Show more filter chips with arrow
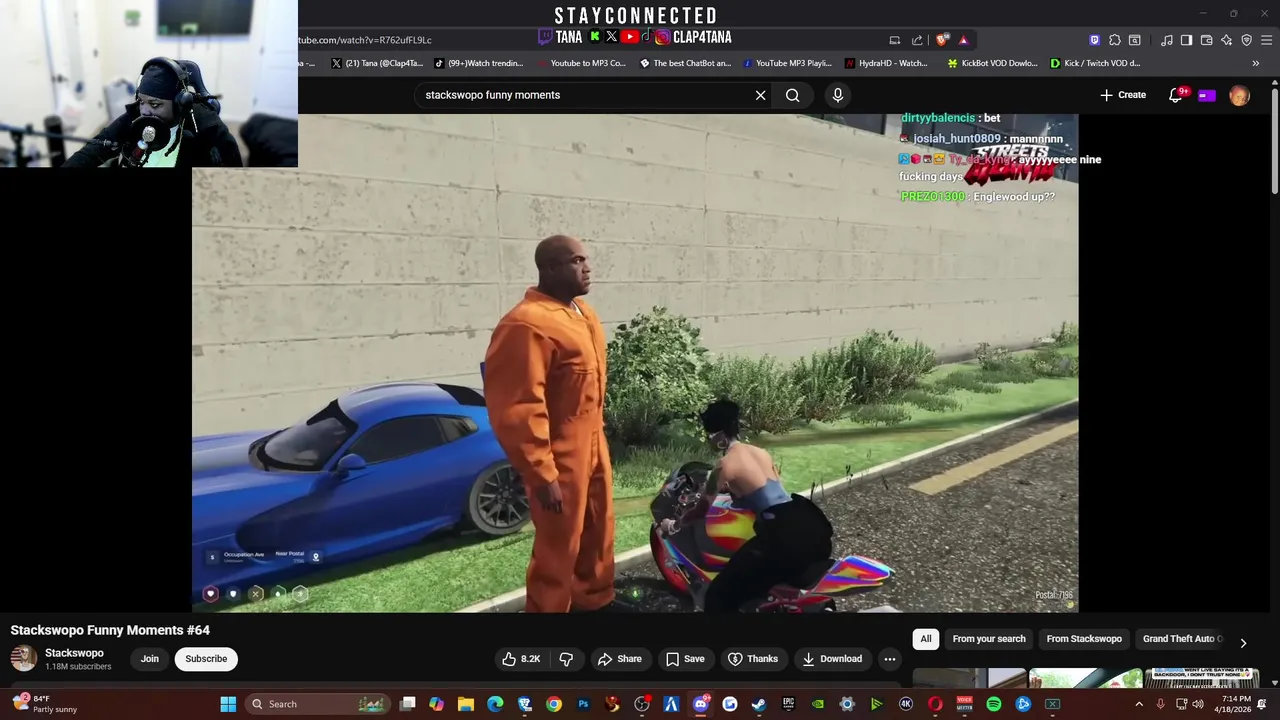 (x=1243, y=643)
